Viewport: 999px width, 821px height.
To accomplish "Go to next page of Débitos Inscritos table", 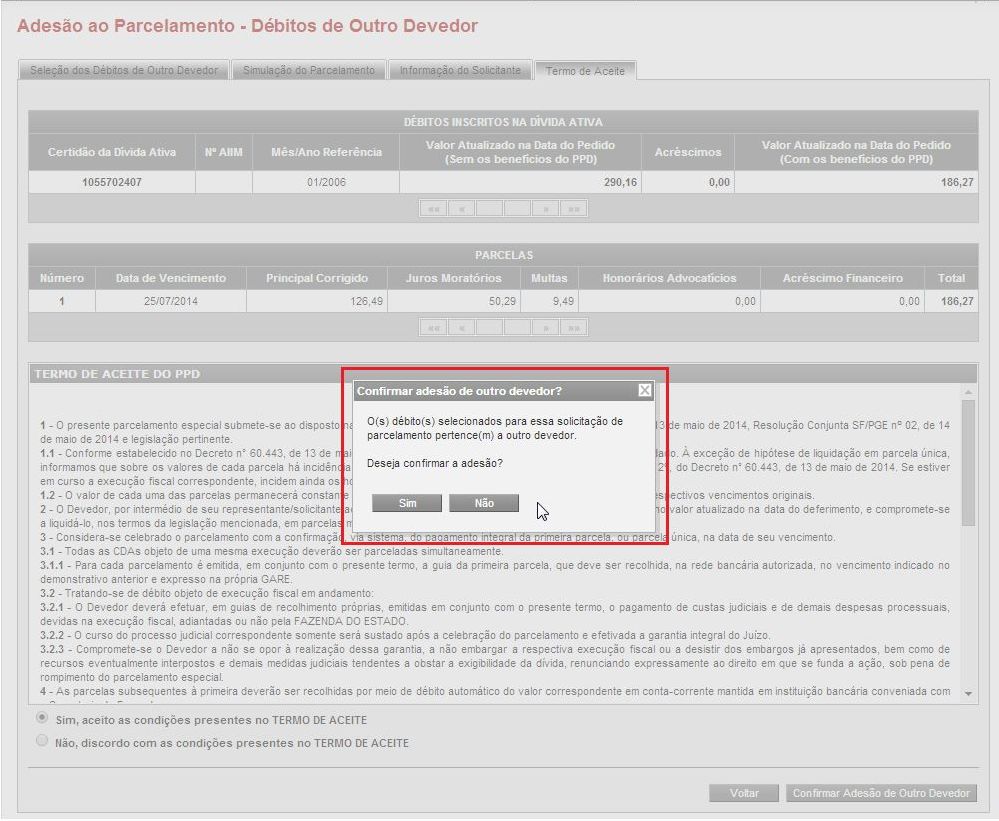I will coord(546,209).
